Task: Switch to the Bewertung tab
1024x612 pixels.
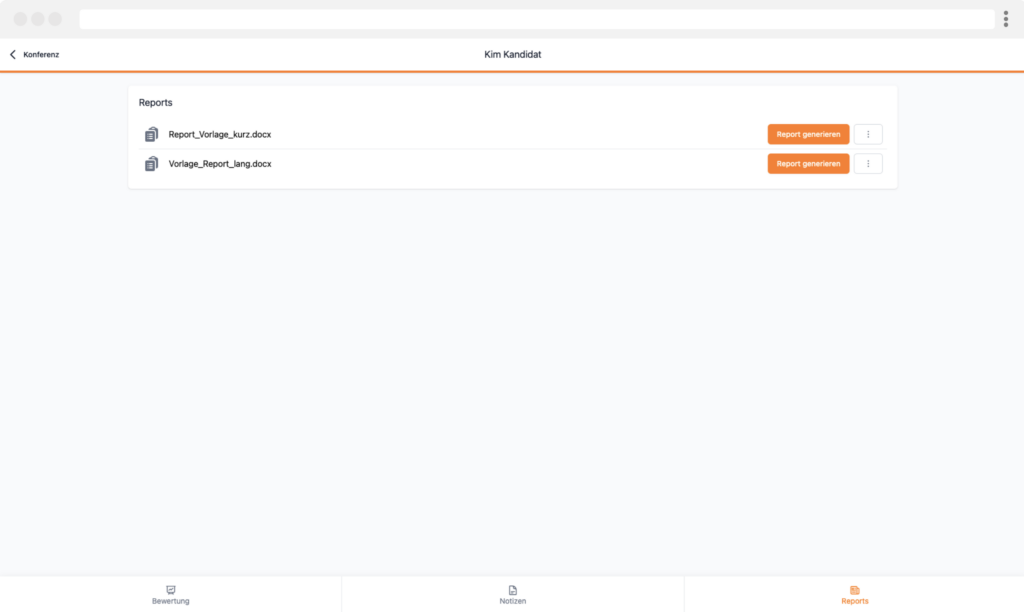Action: 170,595
